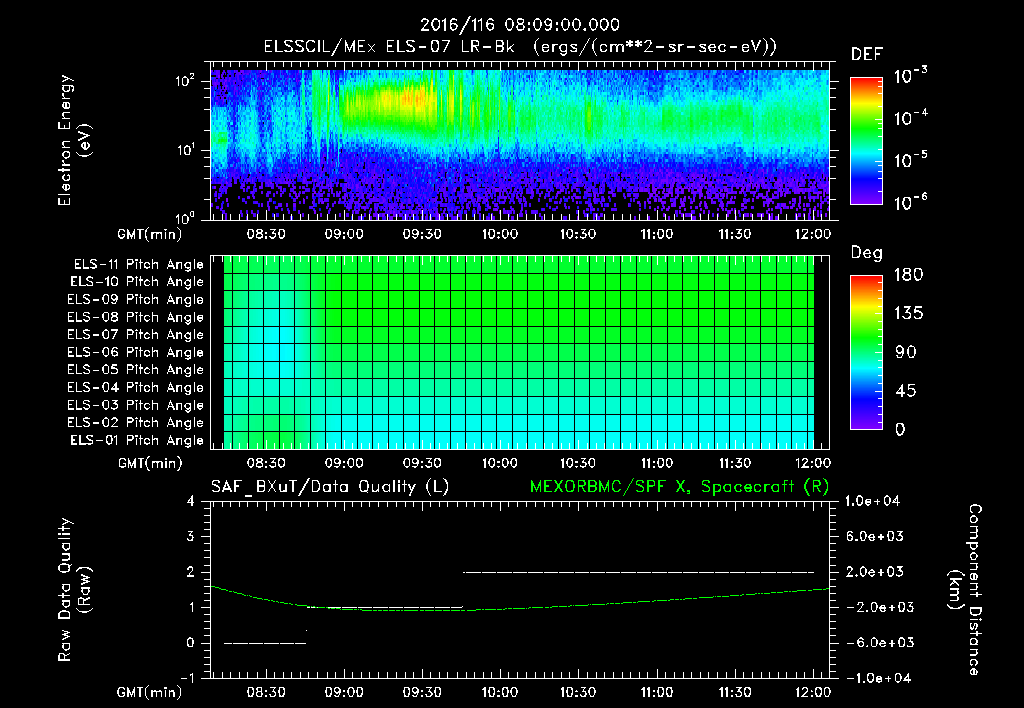Click the 09:30 tick label under the spectrogram
The height and width of the screenshot is (708, 1024).
tap(422, 234)
